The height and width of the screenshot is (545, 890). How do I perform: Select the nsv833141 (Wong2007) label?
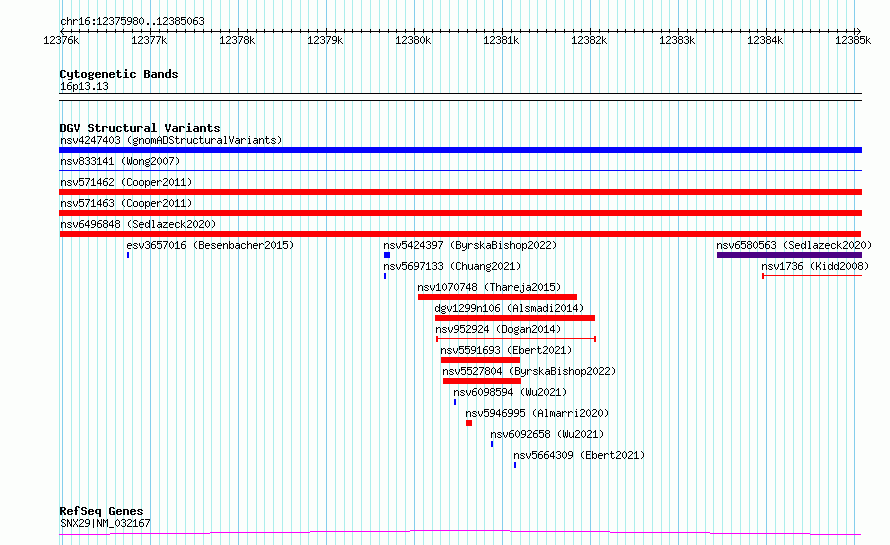click(120, 161)
